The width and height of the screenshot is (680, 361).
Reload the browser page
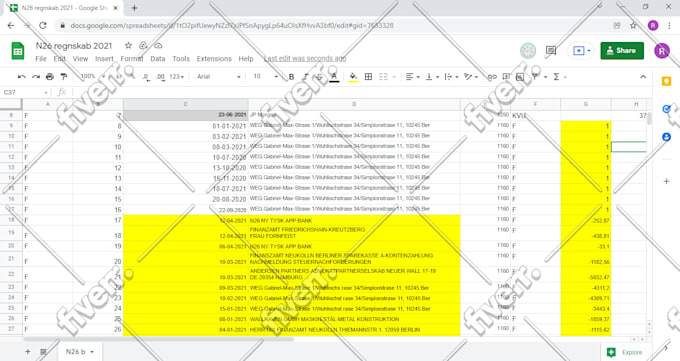[42, 26]
